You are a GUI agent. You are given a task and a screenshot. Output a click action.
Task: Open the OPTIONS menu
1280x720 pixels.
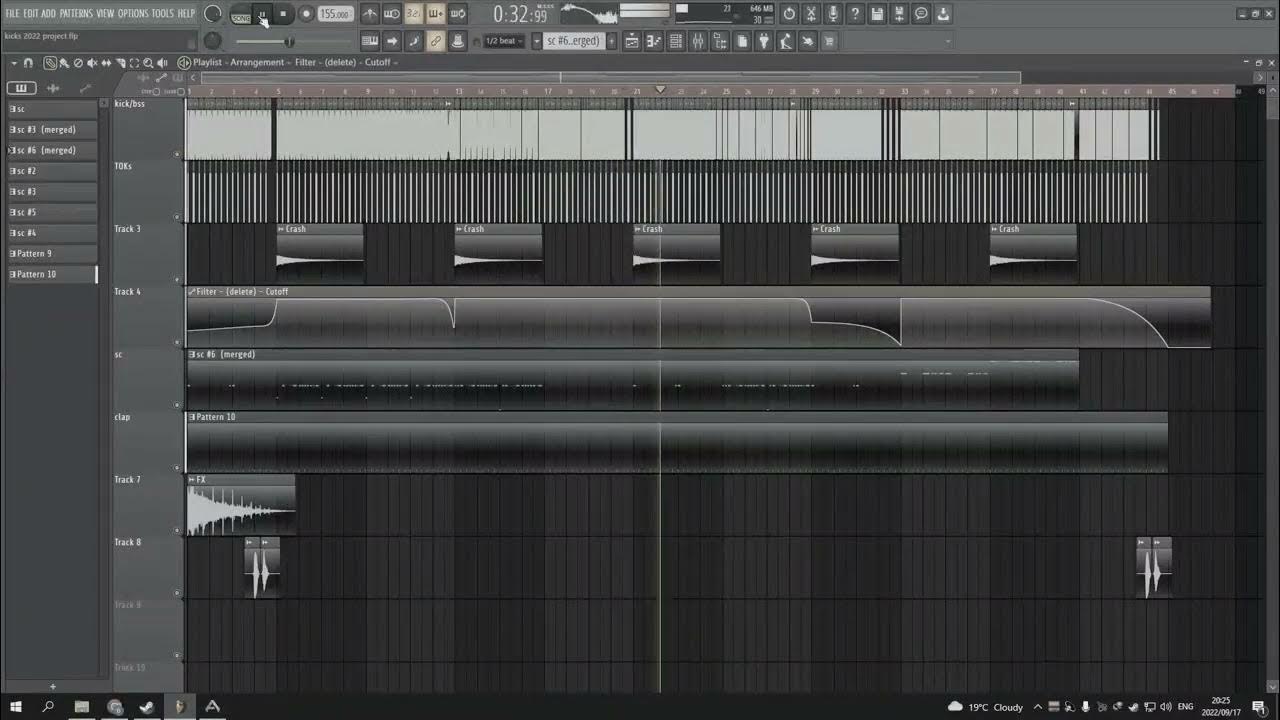tap(133, 14)
